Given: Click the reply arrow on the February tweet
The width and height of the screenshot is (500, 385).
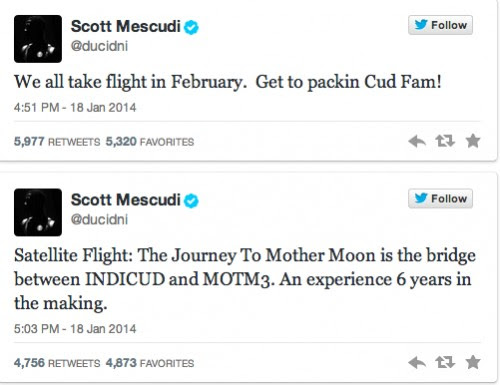Looking at the screenshot, I should (x=417, y=141).
